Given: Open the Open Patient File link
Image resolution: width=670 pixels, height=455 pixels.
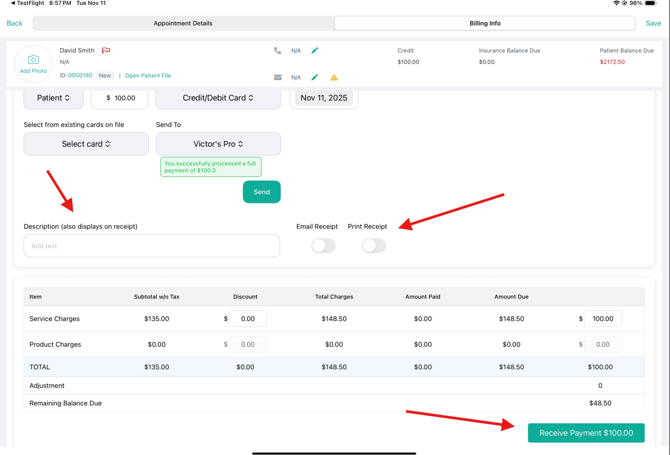Looking at the screenshot, I should [x=148, y=75].
